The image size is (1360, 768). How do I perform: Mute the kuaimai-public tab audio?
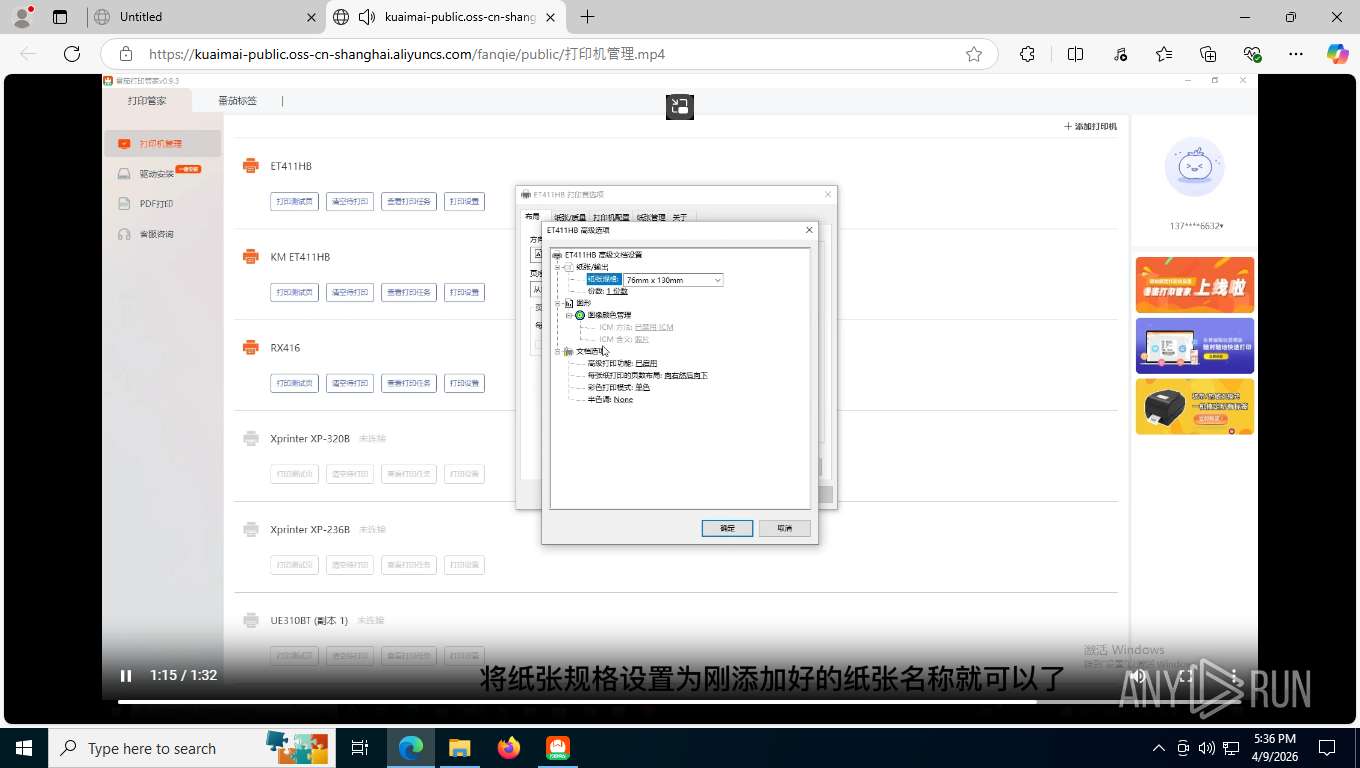(x=367, y=17)
